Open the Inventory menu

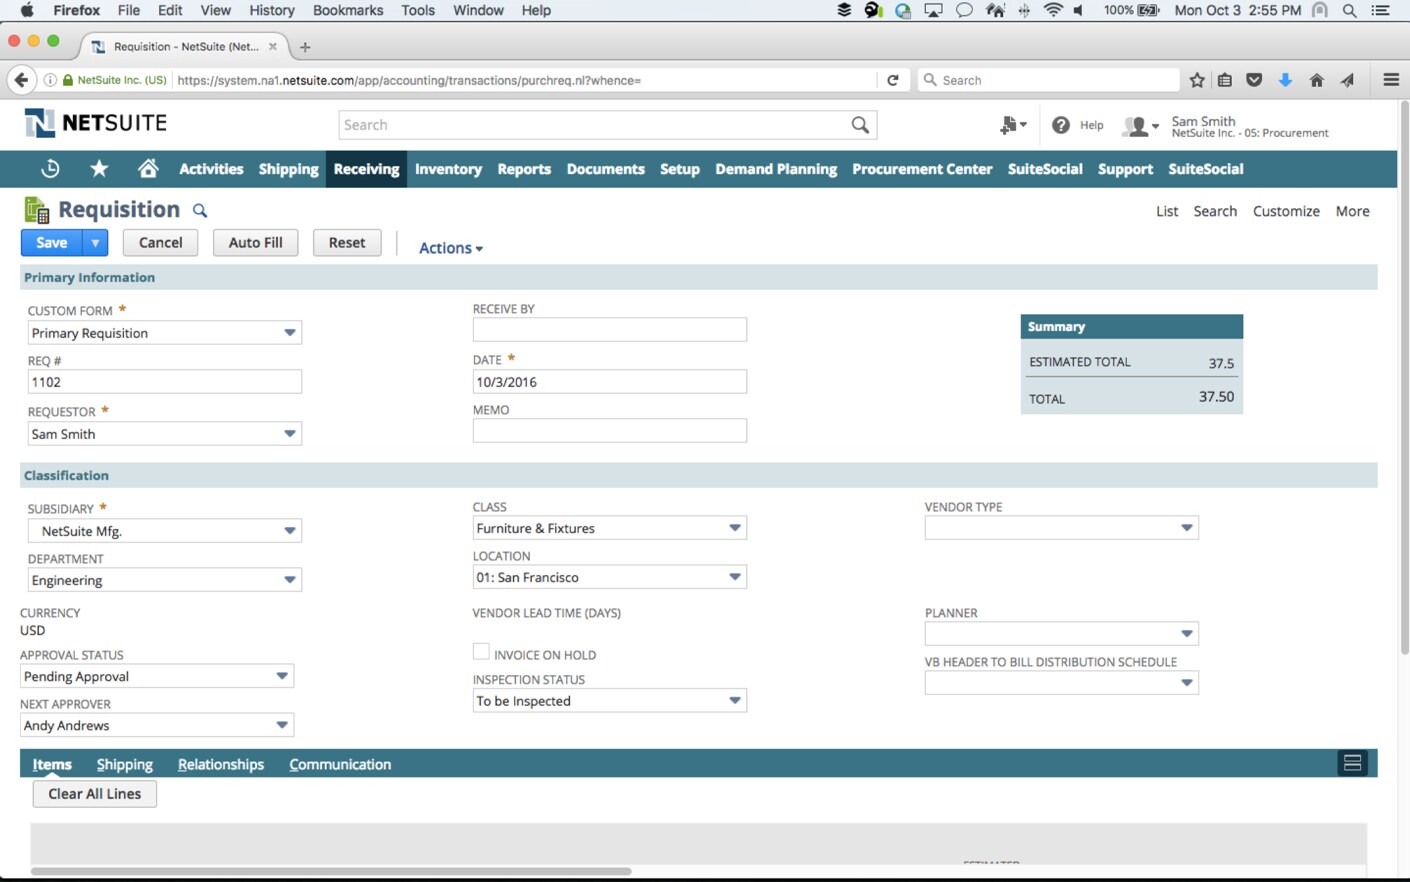click(448, 169)
